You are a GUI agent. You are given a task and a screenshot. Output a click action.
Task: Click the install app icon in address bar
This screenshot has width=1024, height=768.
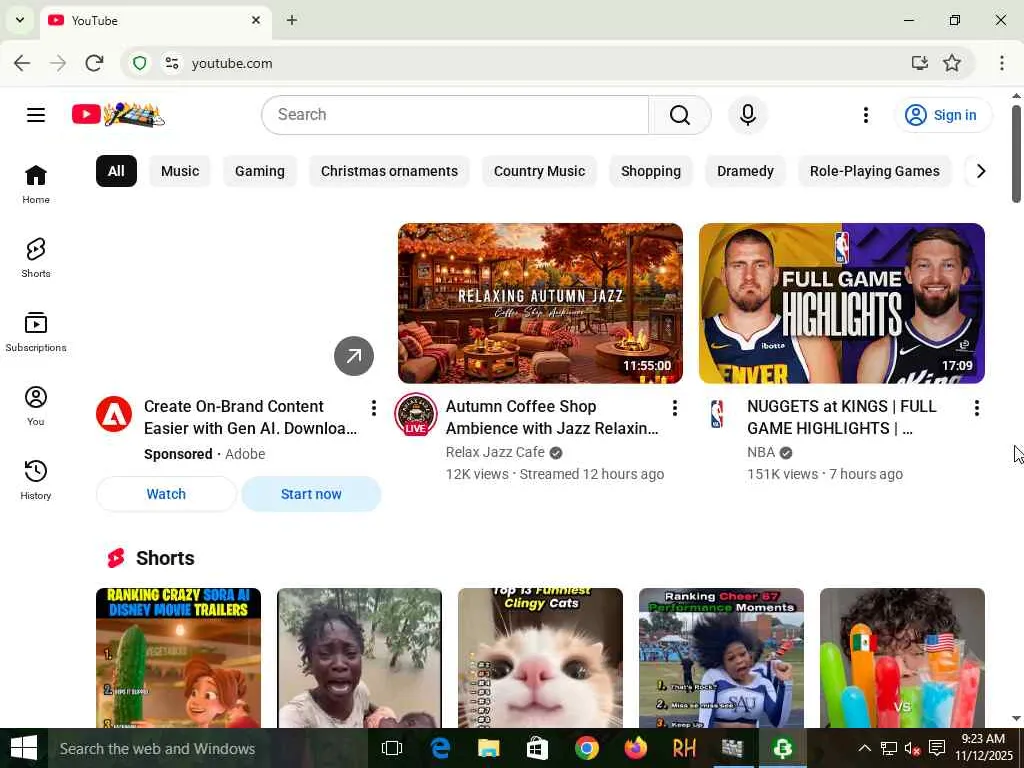(x=920, y=63)
